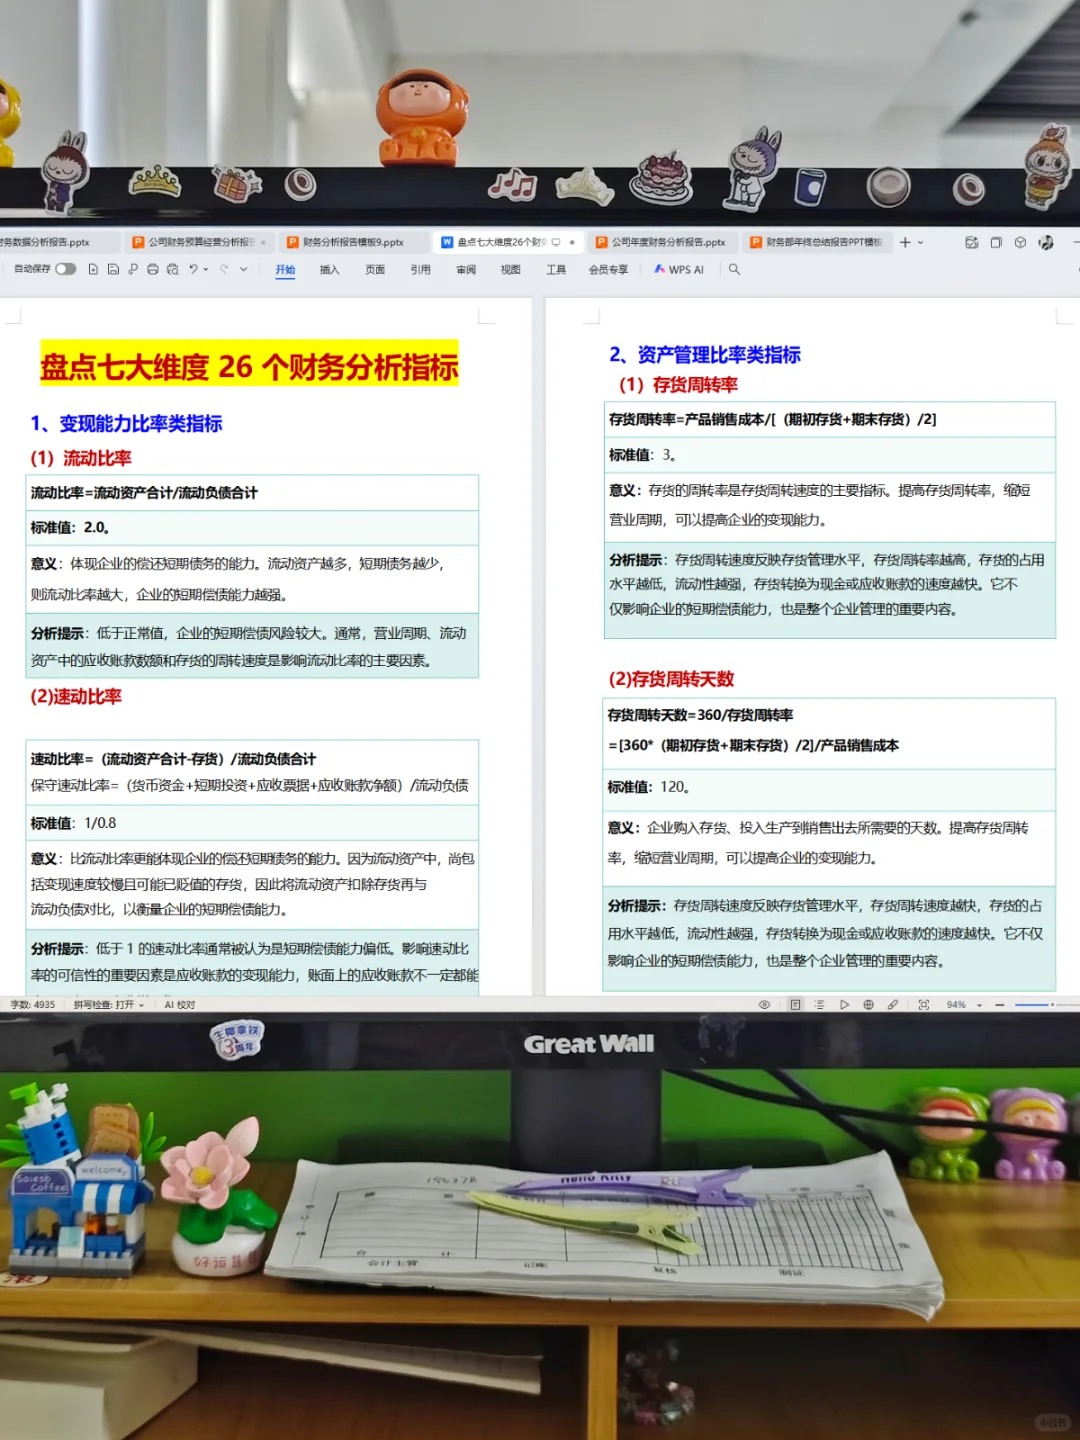Select the web layout globe icon
This screenshot has width=1080, height=1440.
pos(868,1004)
